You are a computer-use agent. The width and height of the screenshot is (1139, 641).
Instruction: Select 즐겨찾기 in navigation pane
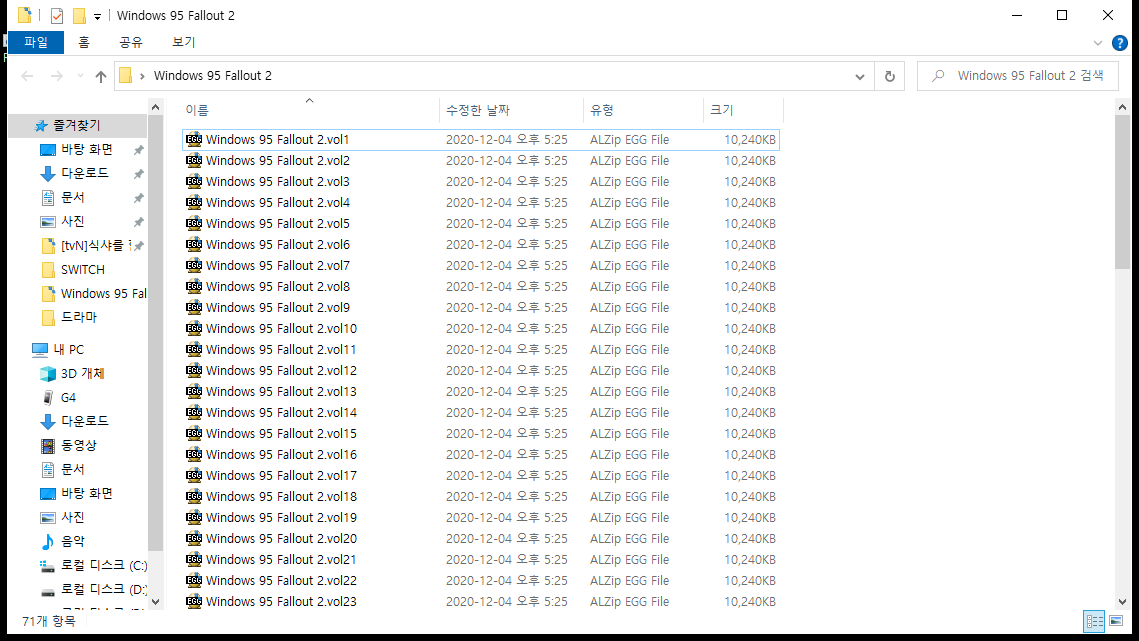pyautogui.click(x=78, y=125)
